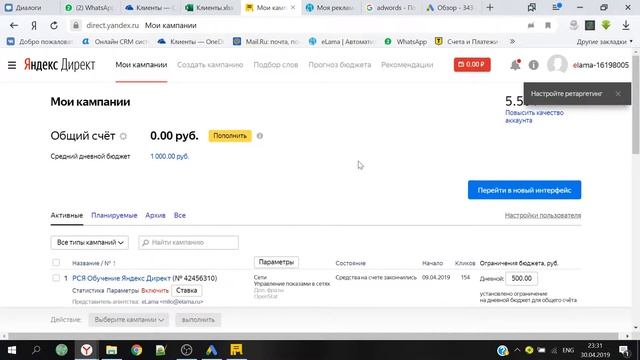Switch to 'Активные' campaigns tab

[67, 216]
